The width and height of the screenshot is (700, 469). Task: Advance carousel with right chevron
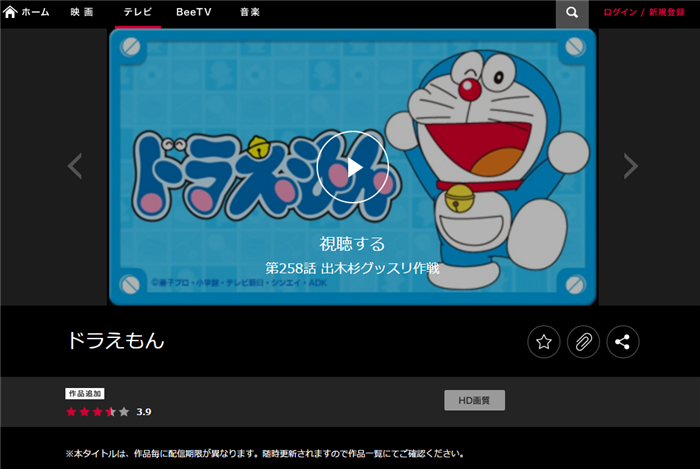pyautogui.click(x=630, y=166)
